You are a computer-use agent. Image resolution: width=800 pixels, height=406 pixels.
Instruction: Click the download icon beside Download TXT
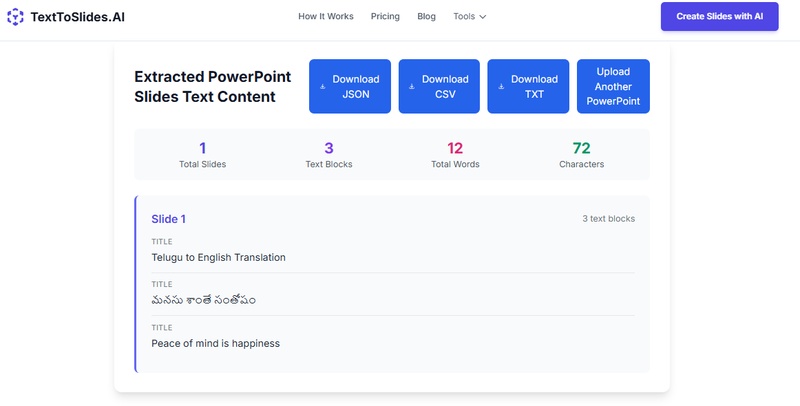500,87
